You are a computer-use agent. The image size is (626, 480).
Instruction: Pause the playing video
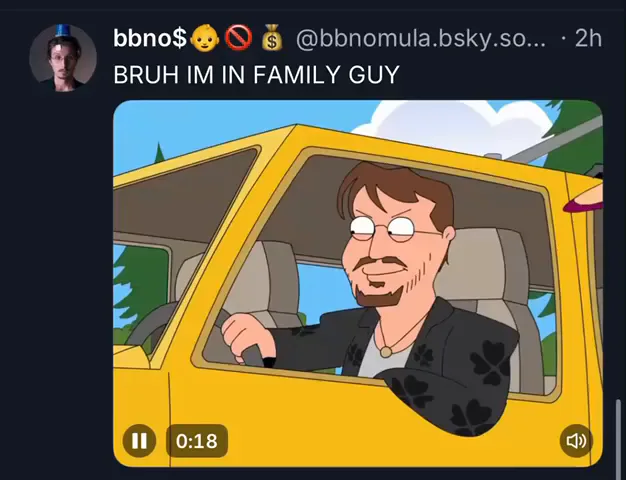[x=139, y=441]
